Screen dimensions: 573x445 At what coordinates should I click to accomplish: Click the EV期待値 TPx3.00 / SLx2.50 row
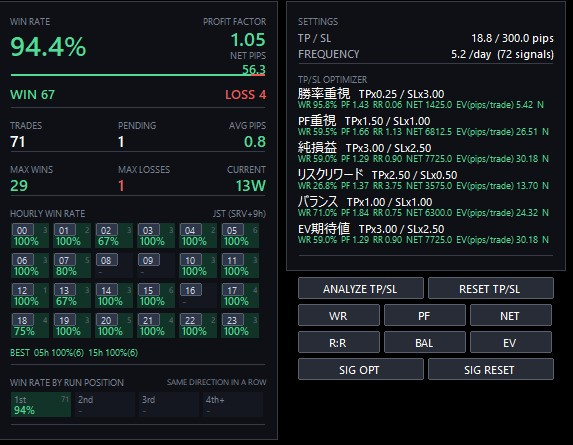point(423,234)
